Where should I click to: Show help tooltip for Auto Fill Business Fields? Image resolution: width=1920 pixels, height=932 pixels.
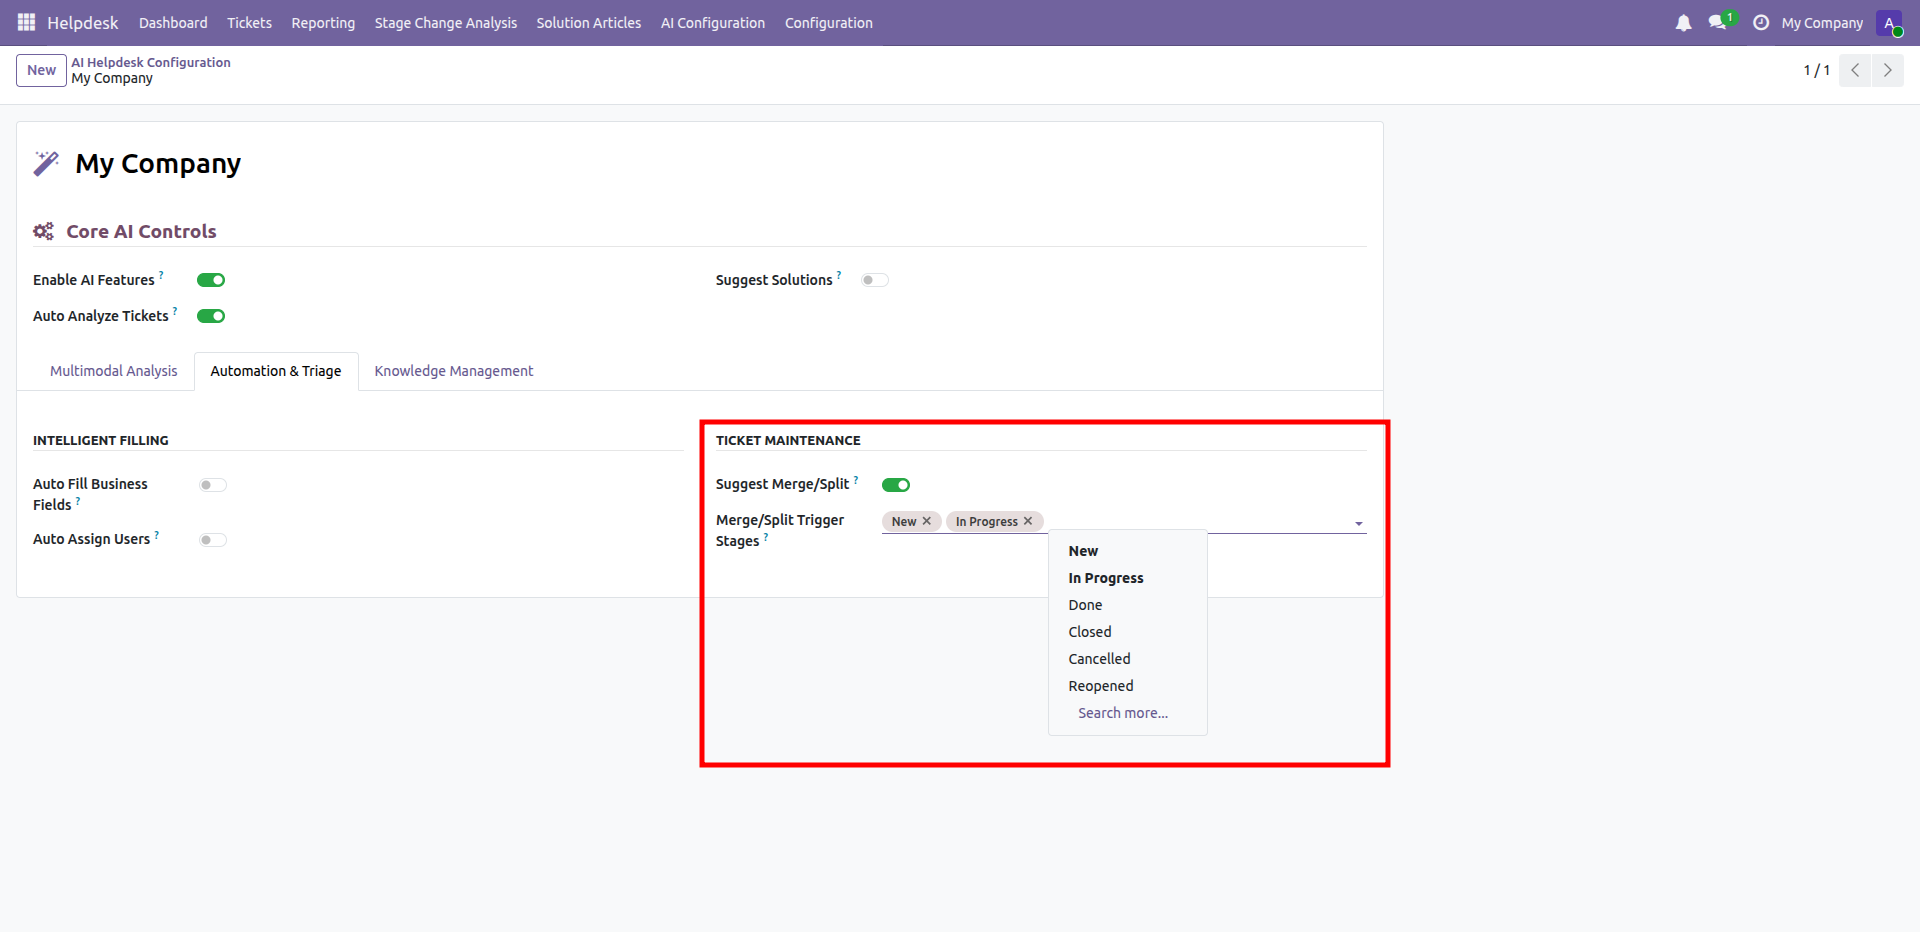click(78, 500)
